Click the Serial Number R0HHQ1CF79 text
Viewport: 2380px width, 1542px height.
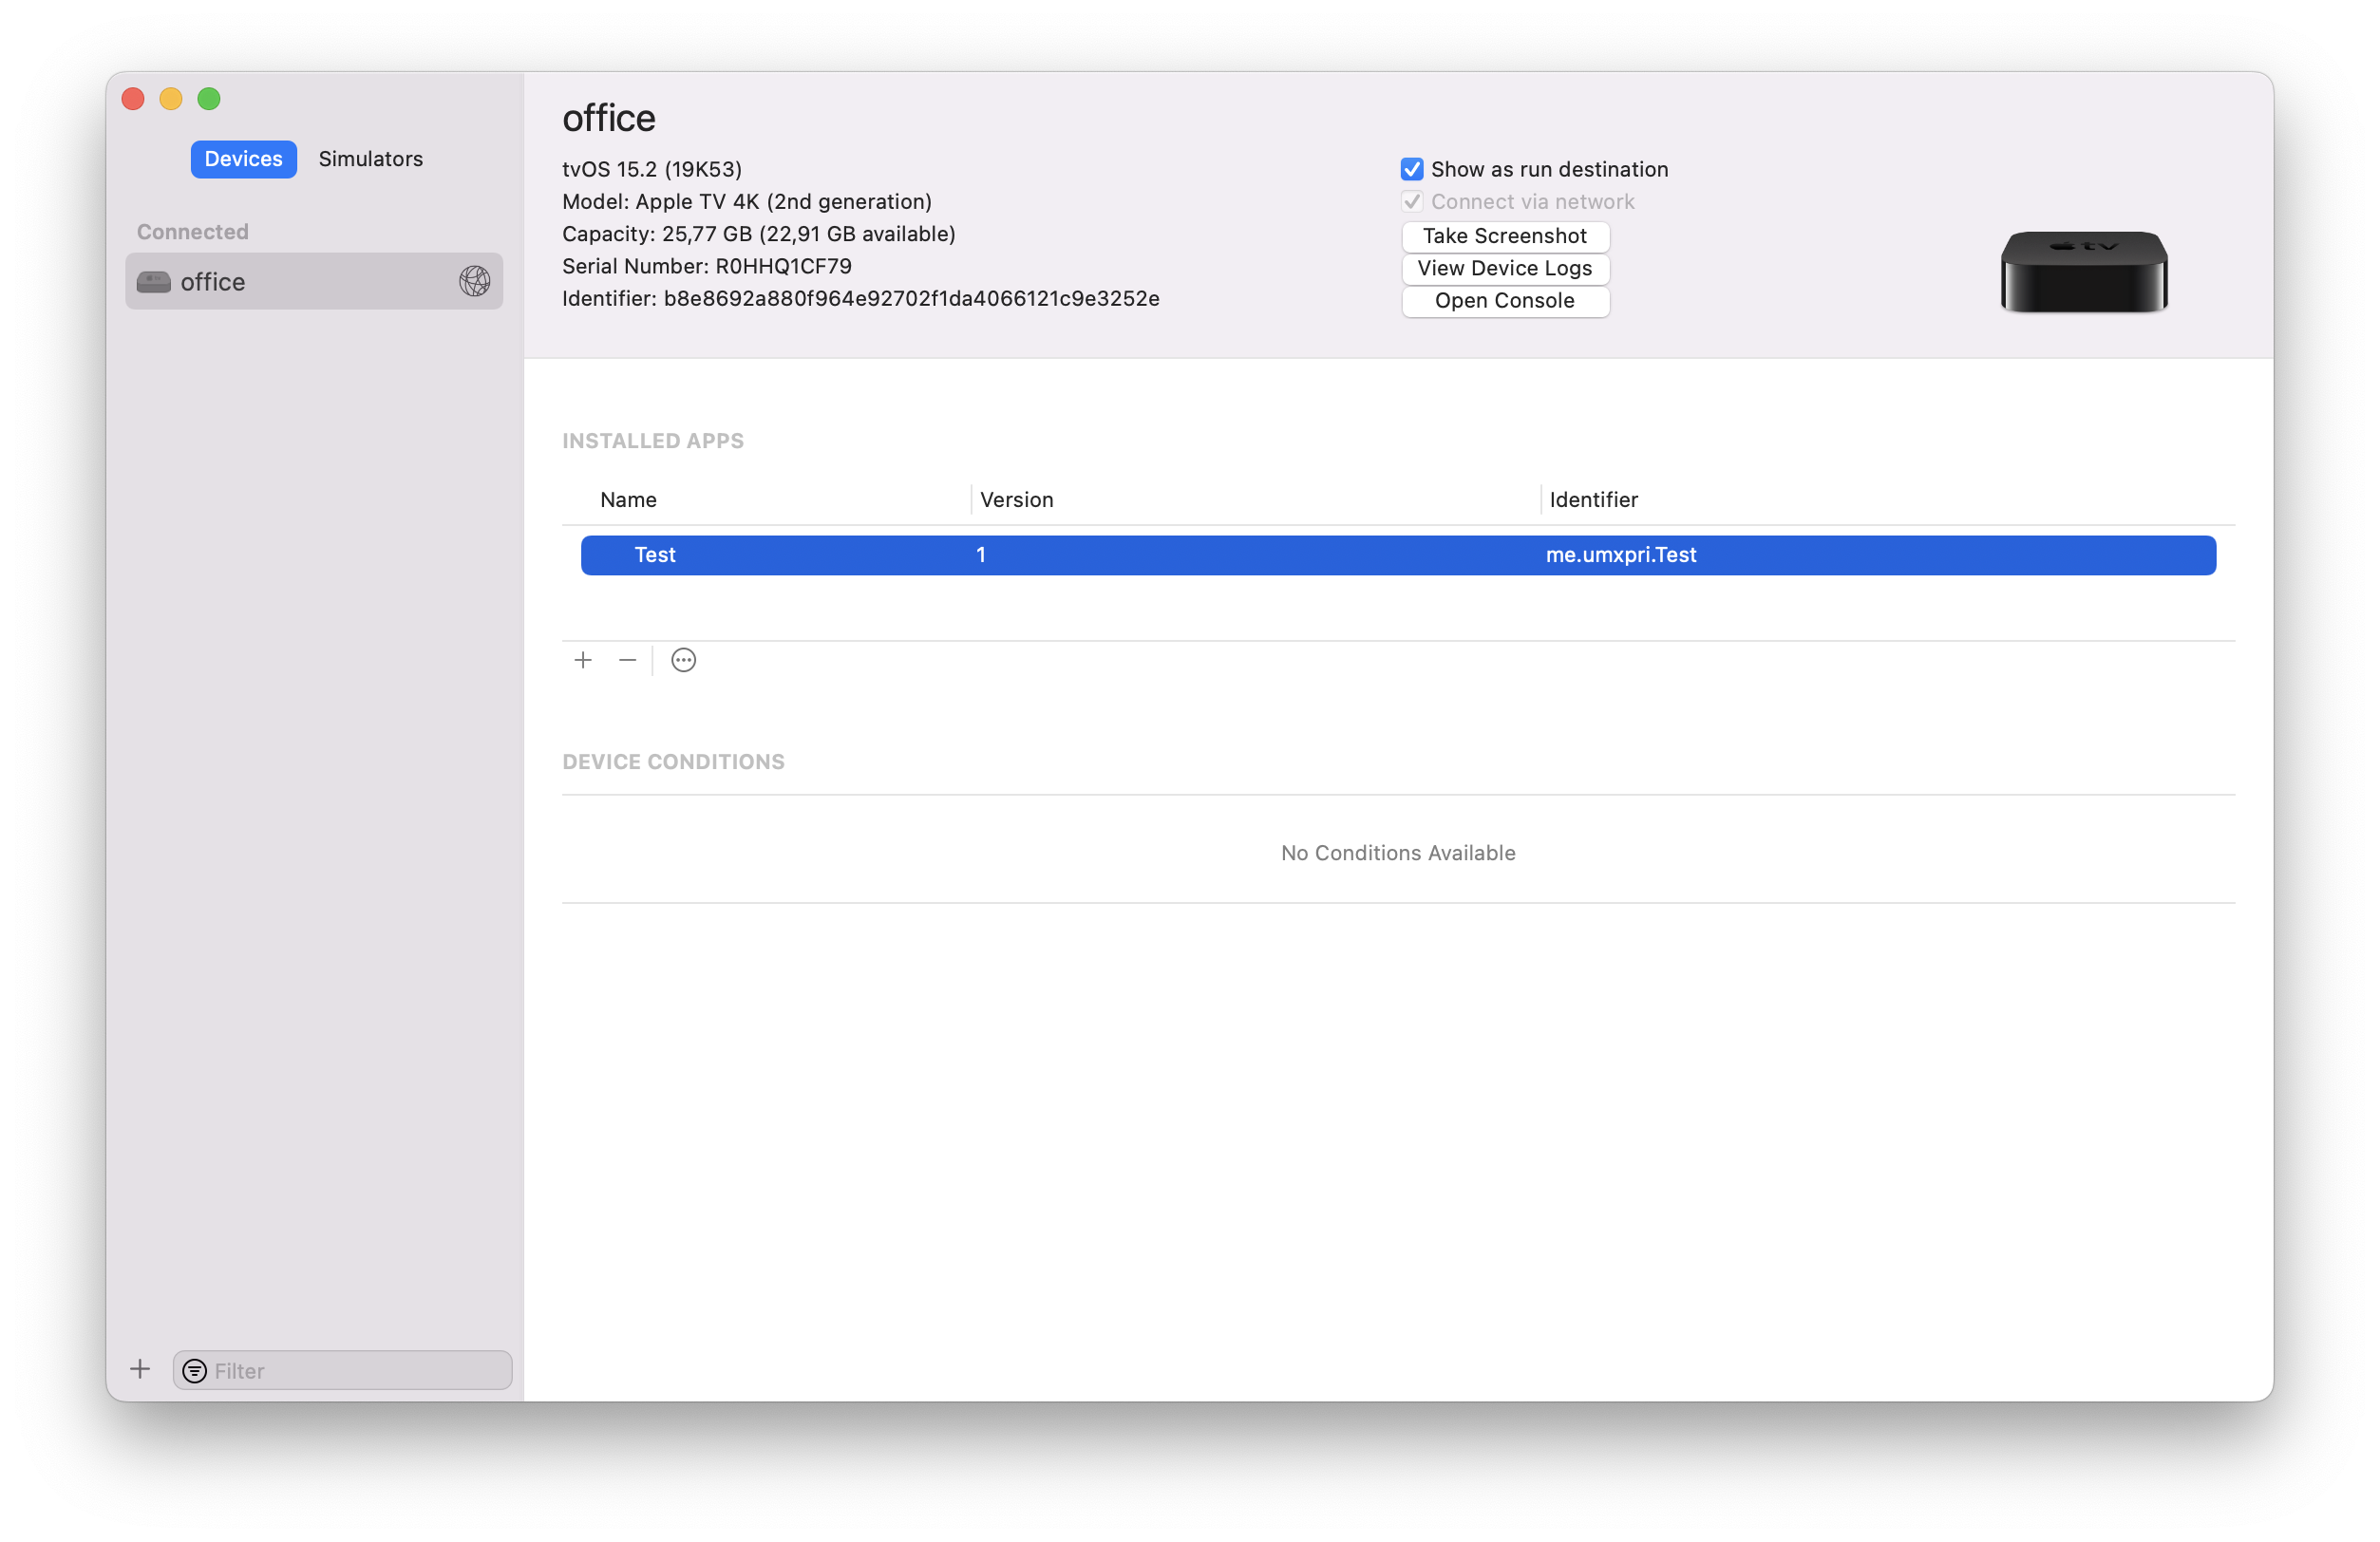click(x=707, y=266)
